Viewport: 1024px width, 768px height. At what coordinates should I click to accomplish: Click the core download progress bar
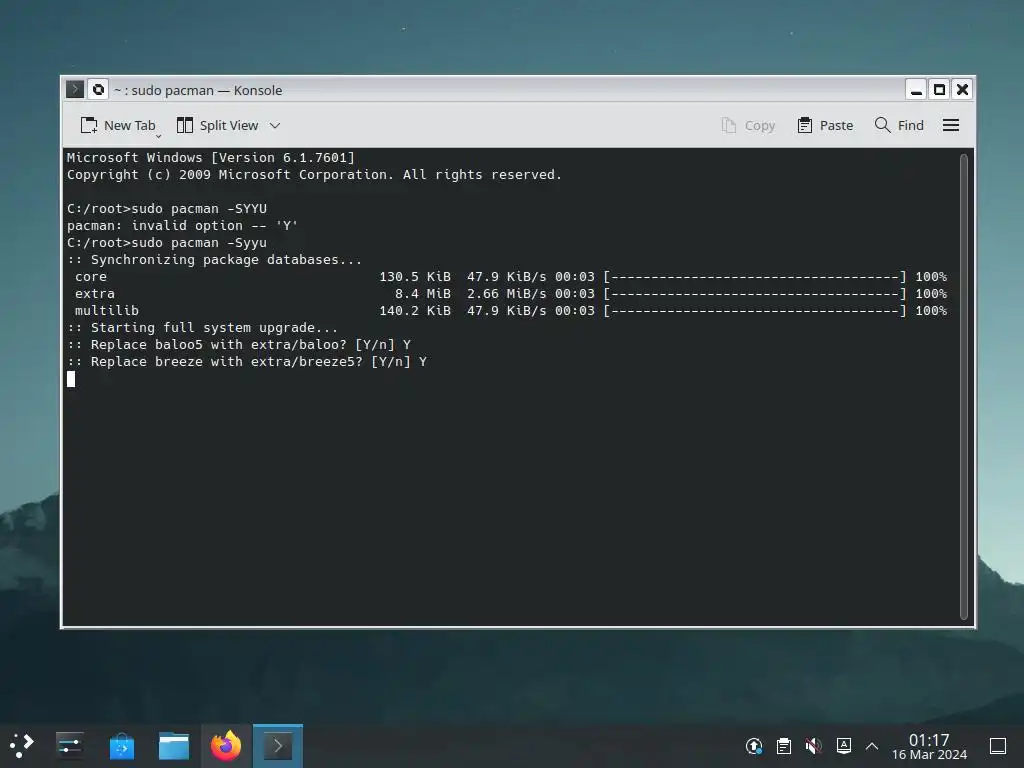coord(755,277)
